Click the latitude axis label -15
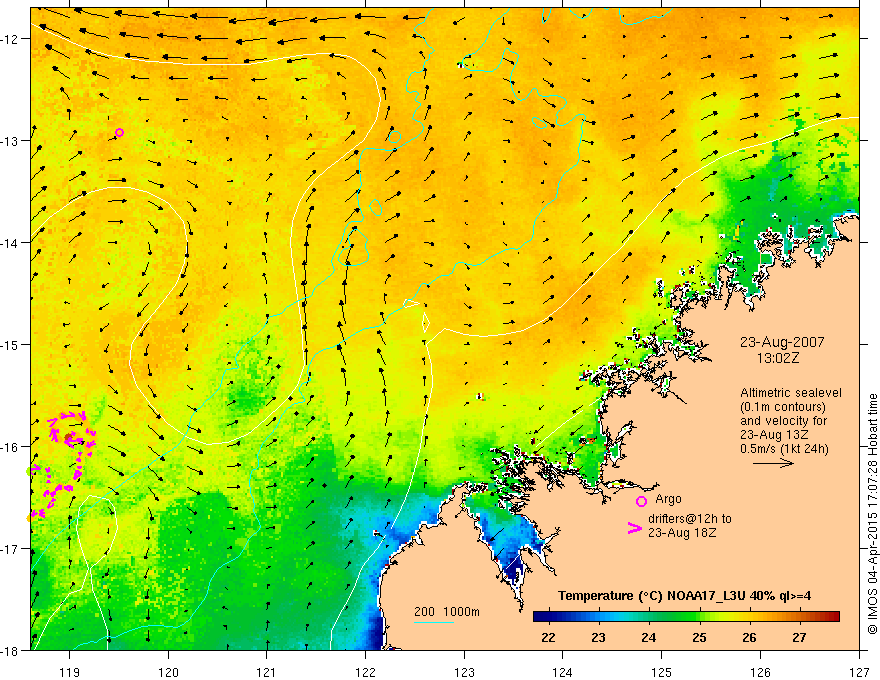 tap(11, 344)
